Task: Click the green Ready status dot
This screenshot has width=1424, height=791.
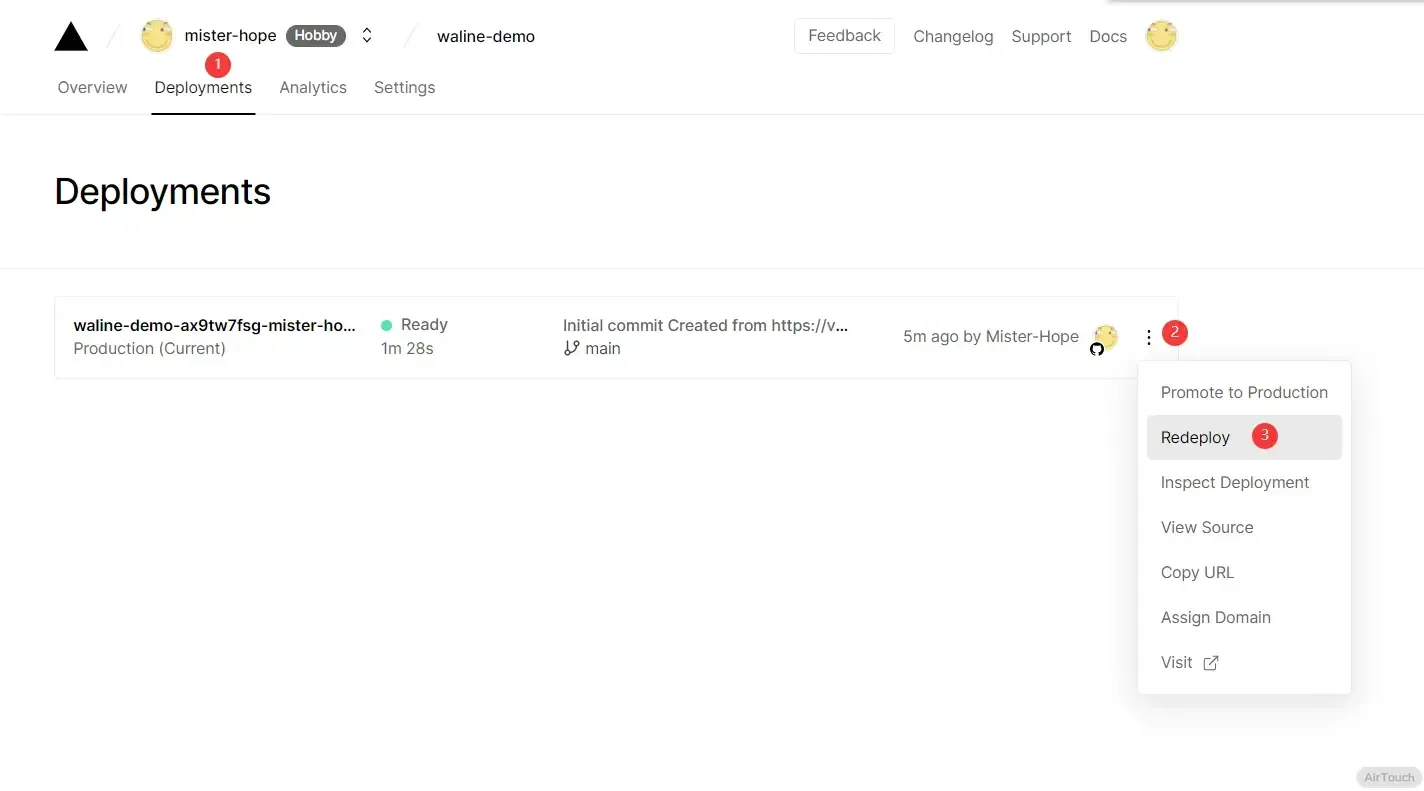Action: pyautogui.click(x=386, y=325)
